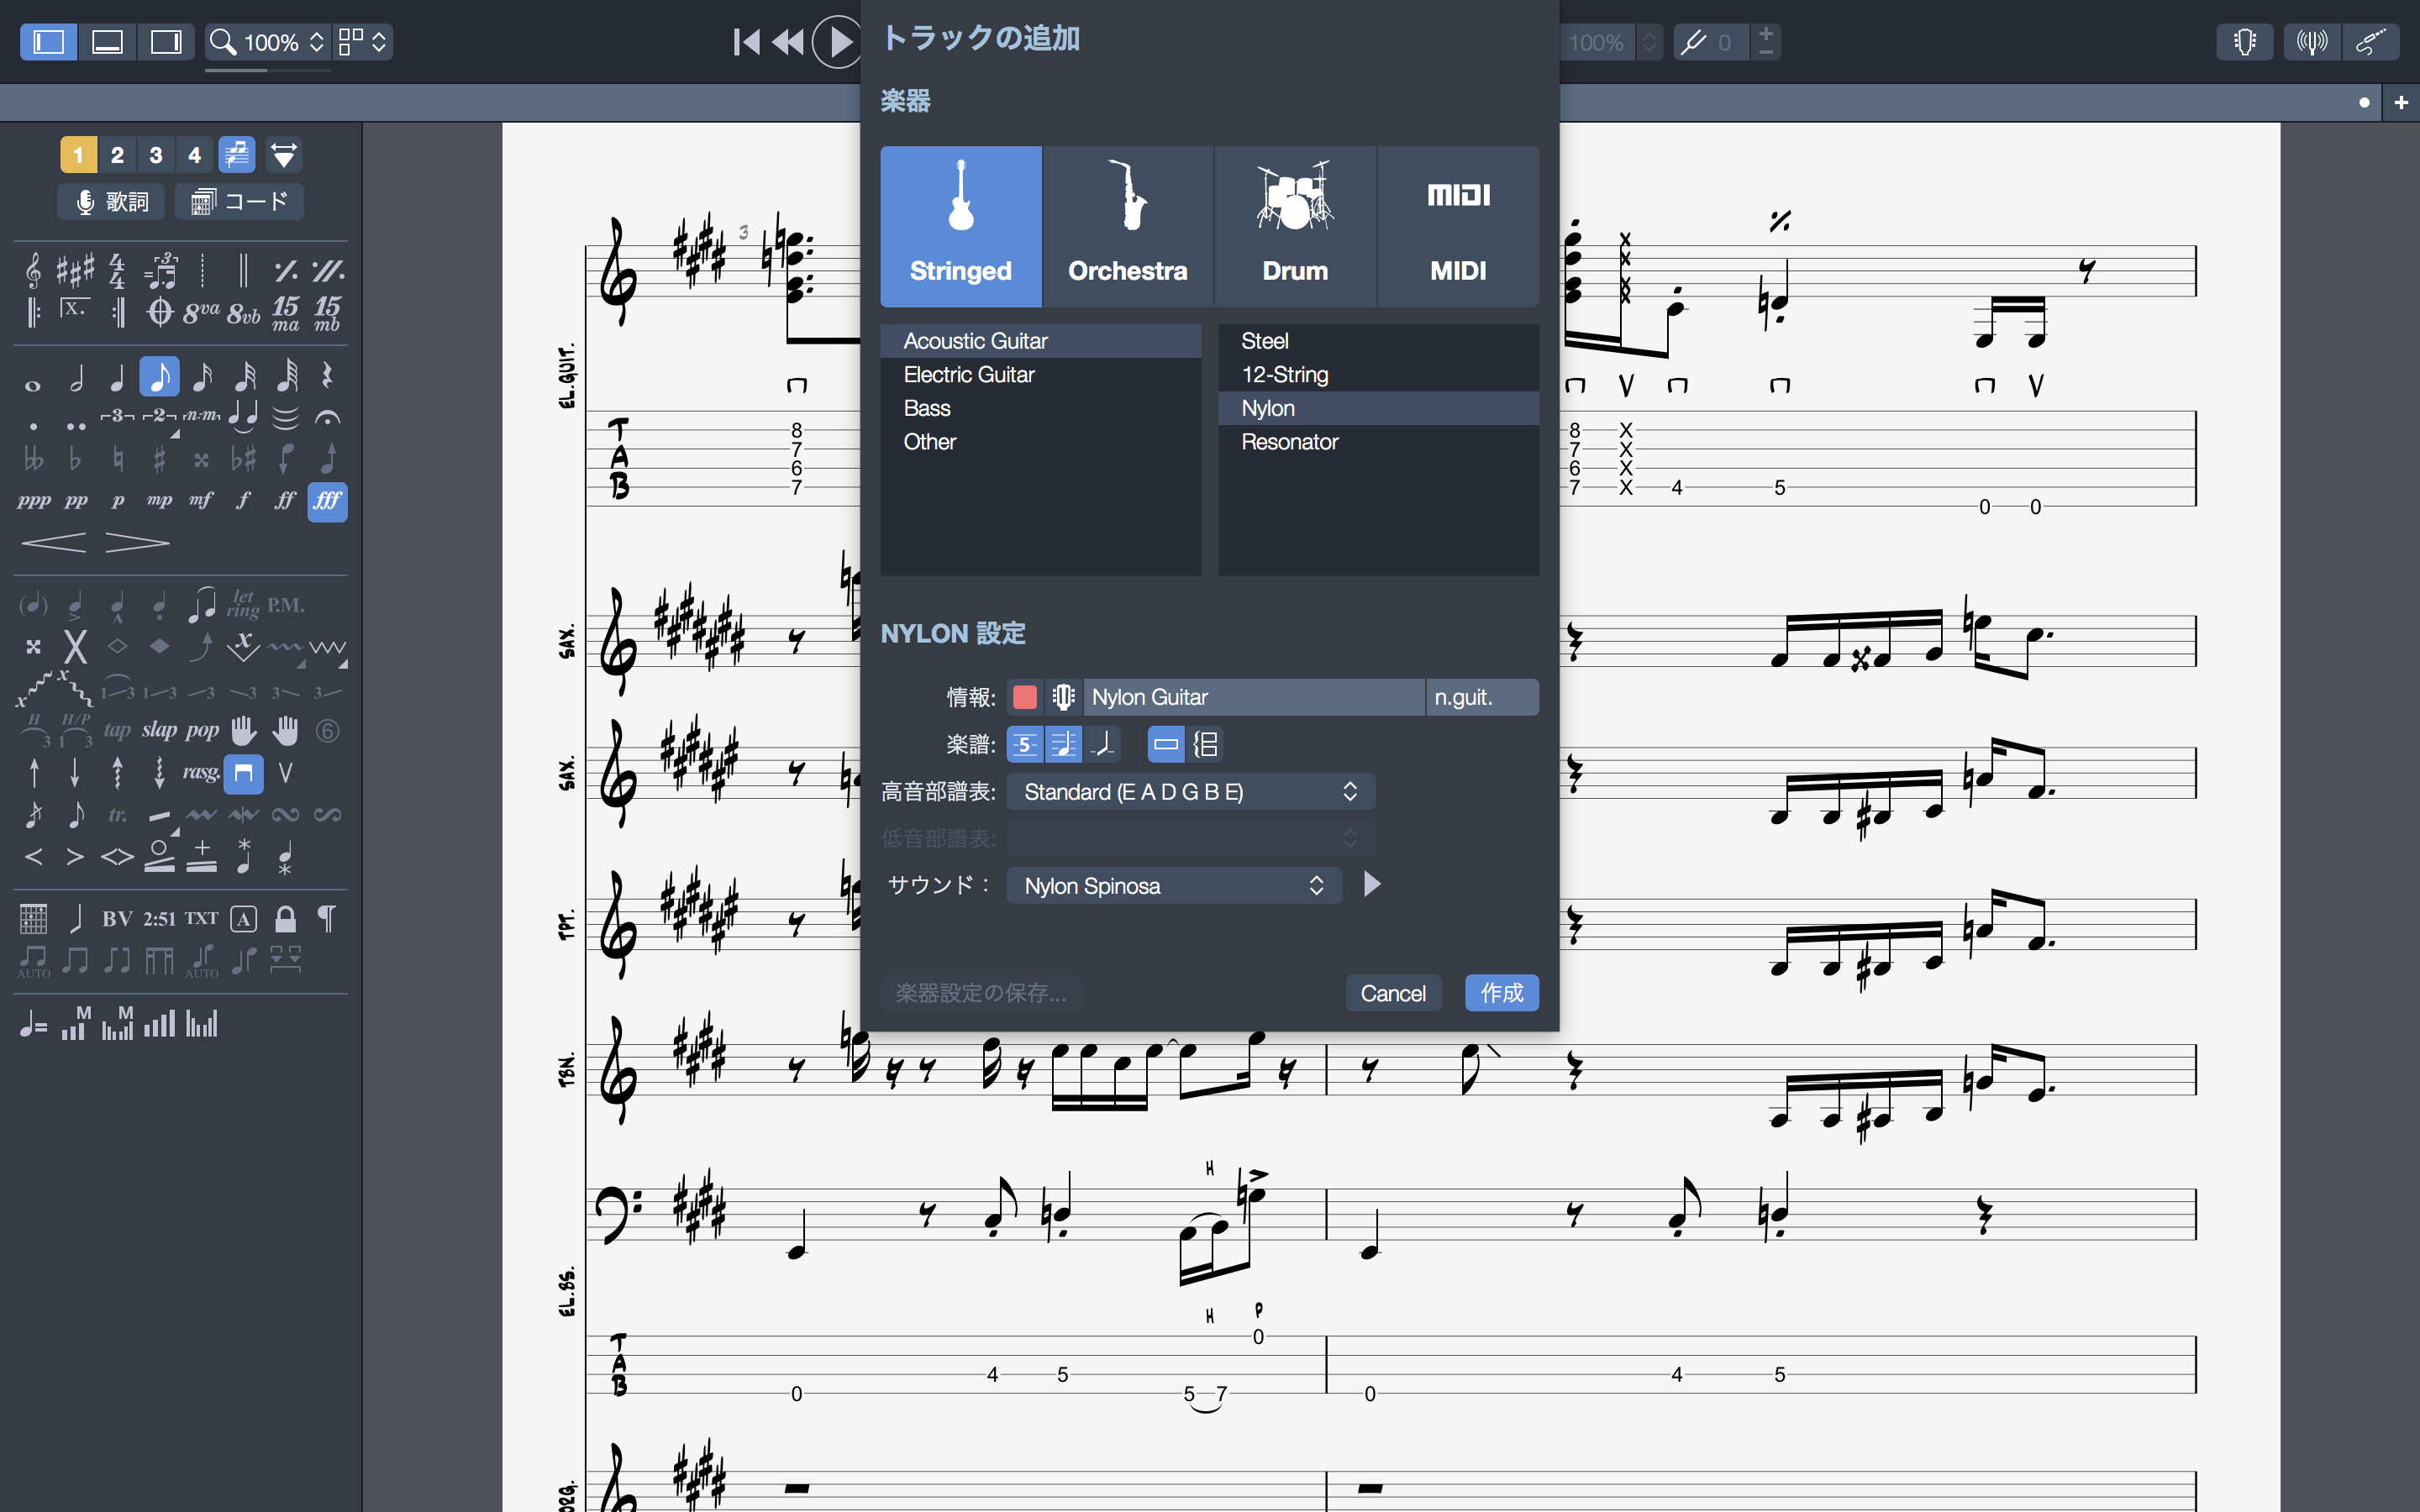The width and height of the screenshot is (2420, 1512).
Task: Select the Orchestra instrument category
Action: pos(1127,226)
